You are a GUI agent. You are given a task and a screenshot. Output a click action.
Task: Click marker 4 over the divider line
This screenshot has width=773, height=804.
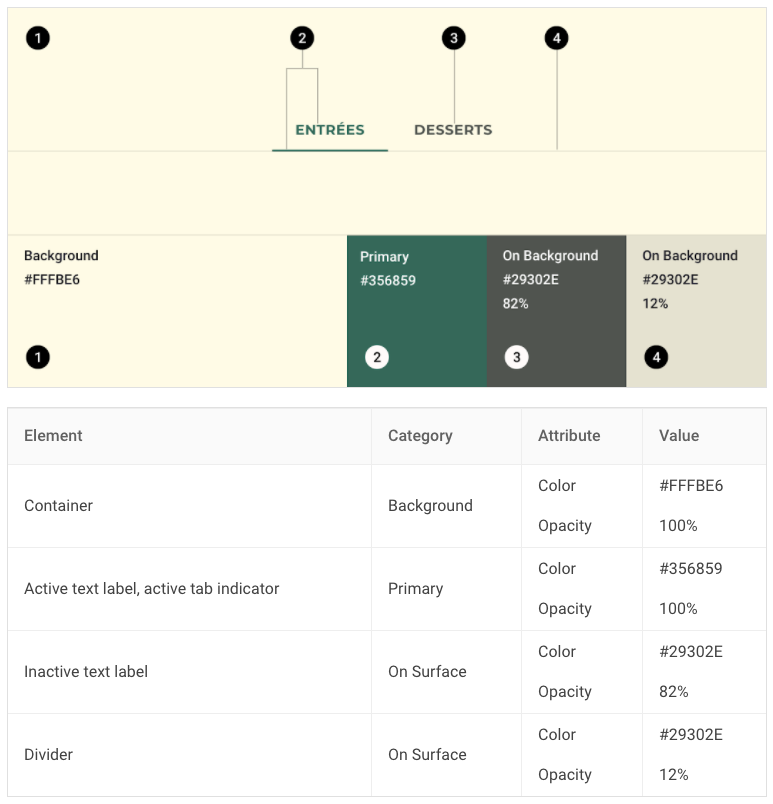(x=557, y=37)
